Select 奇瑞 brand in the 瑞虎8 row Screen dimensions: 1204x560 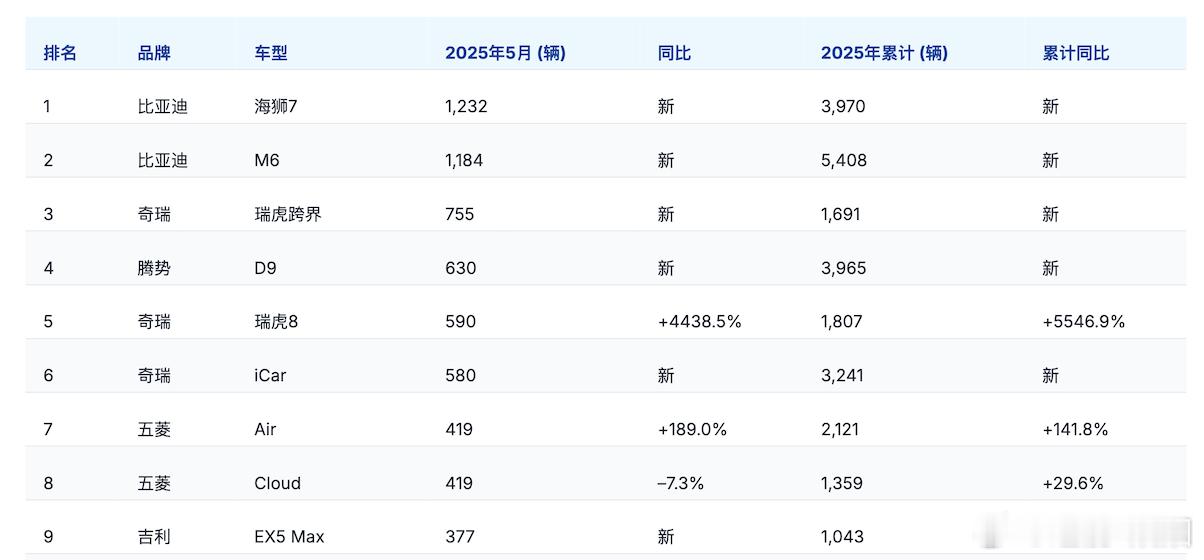(x=154, y=322)
